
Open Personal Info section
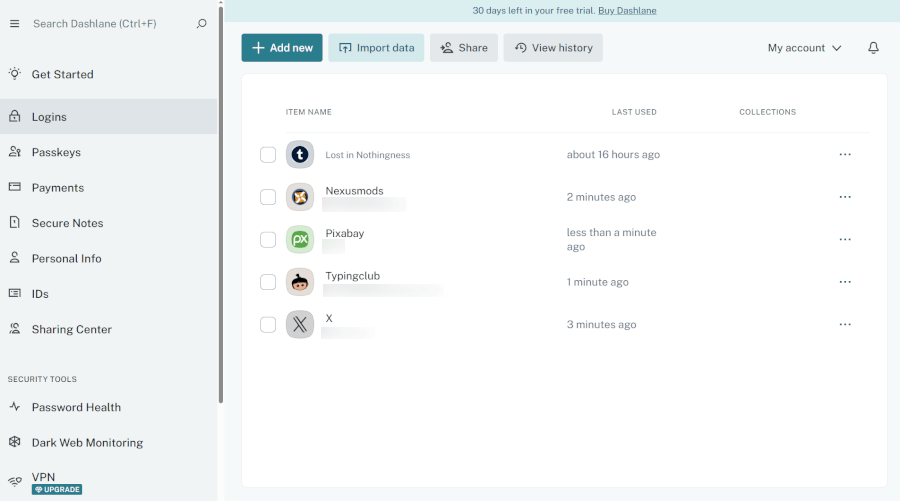pyautogui.click(x=108, y=258)
